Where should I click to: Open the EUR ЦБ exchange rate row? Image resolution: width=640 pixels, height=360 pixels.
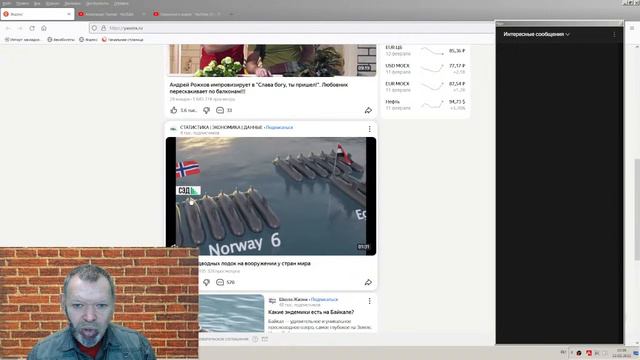click(x=425, y=51)
